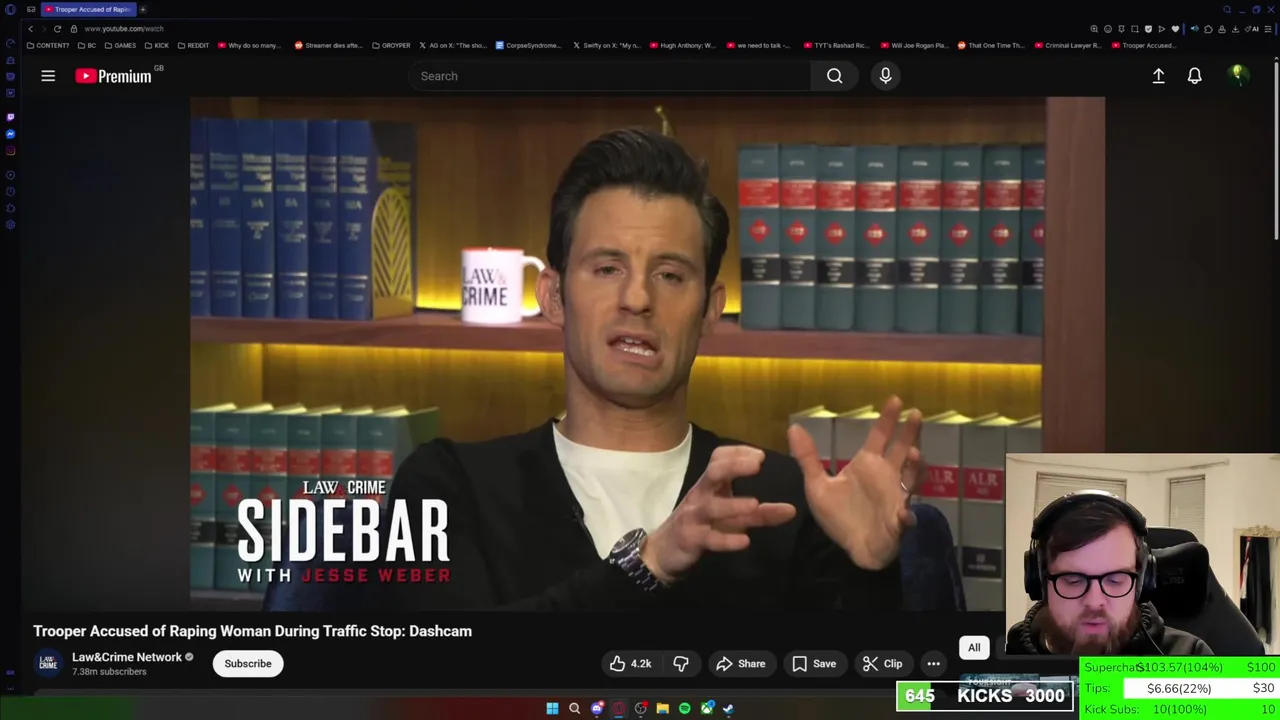
Task: Focus the YouTube search input field
Action: (x=610, y=76)
